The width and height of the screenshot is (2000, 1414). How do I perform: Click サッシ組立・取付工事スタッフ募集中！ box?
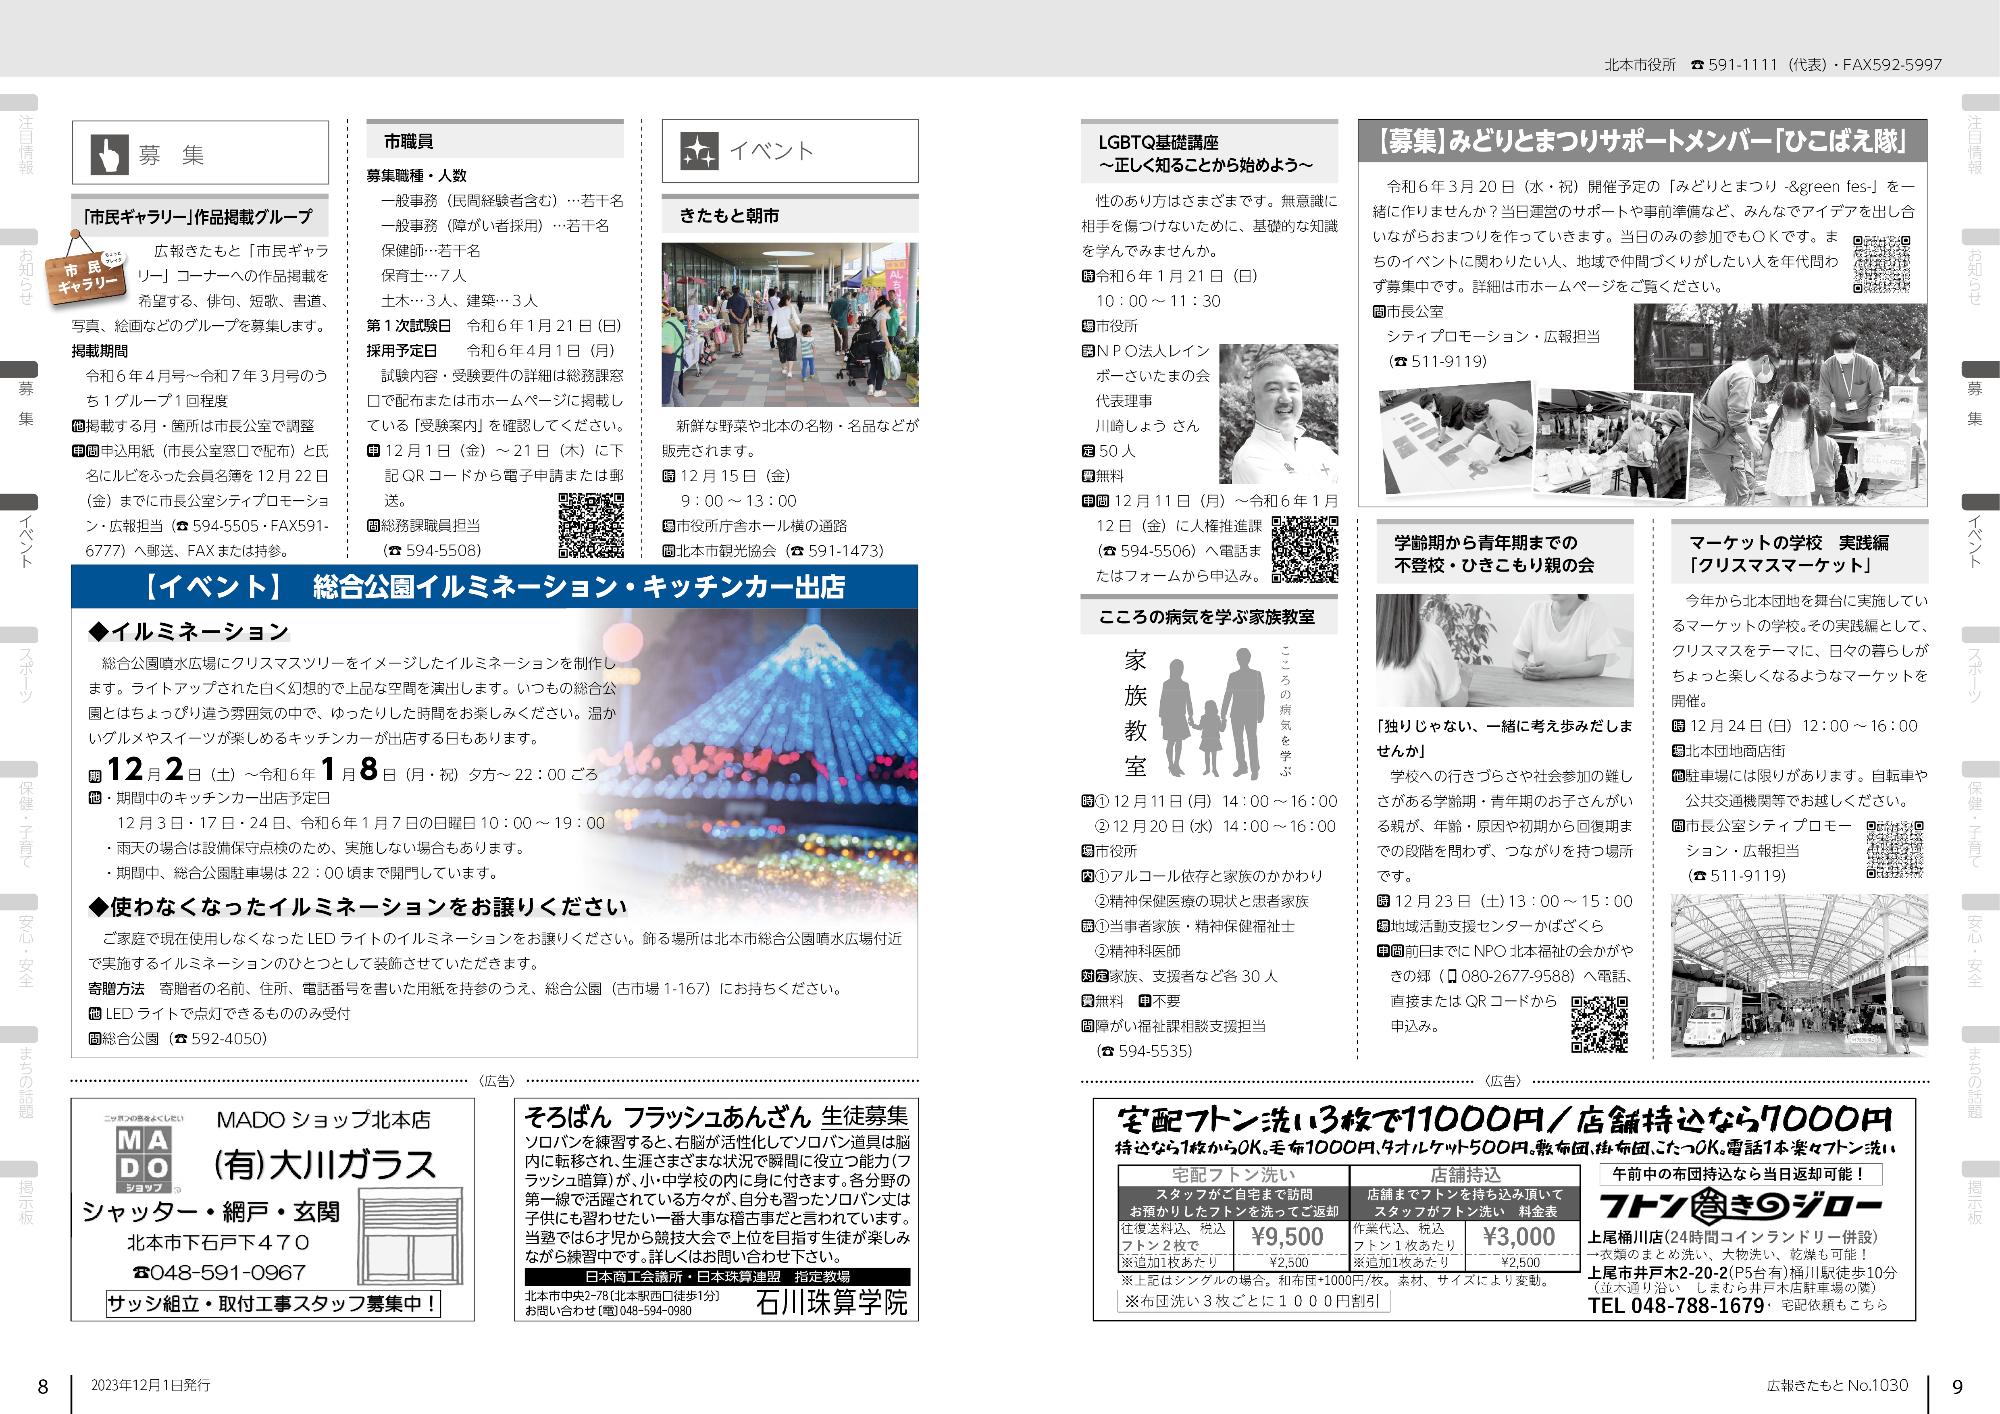(274, 1304)
